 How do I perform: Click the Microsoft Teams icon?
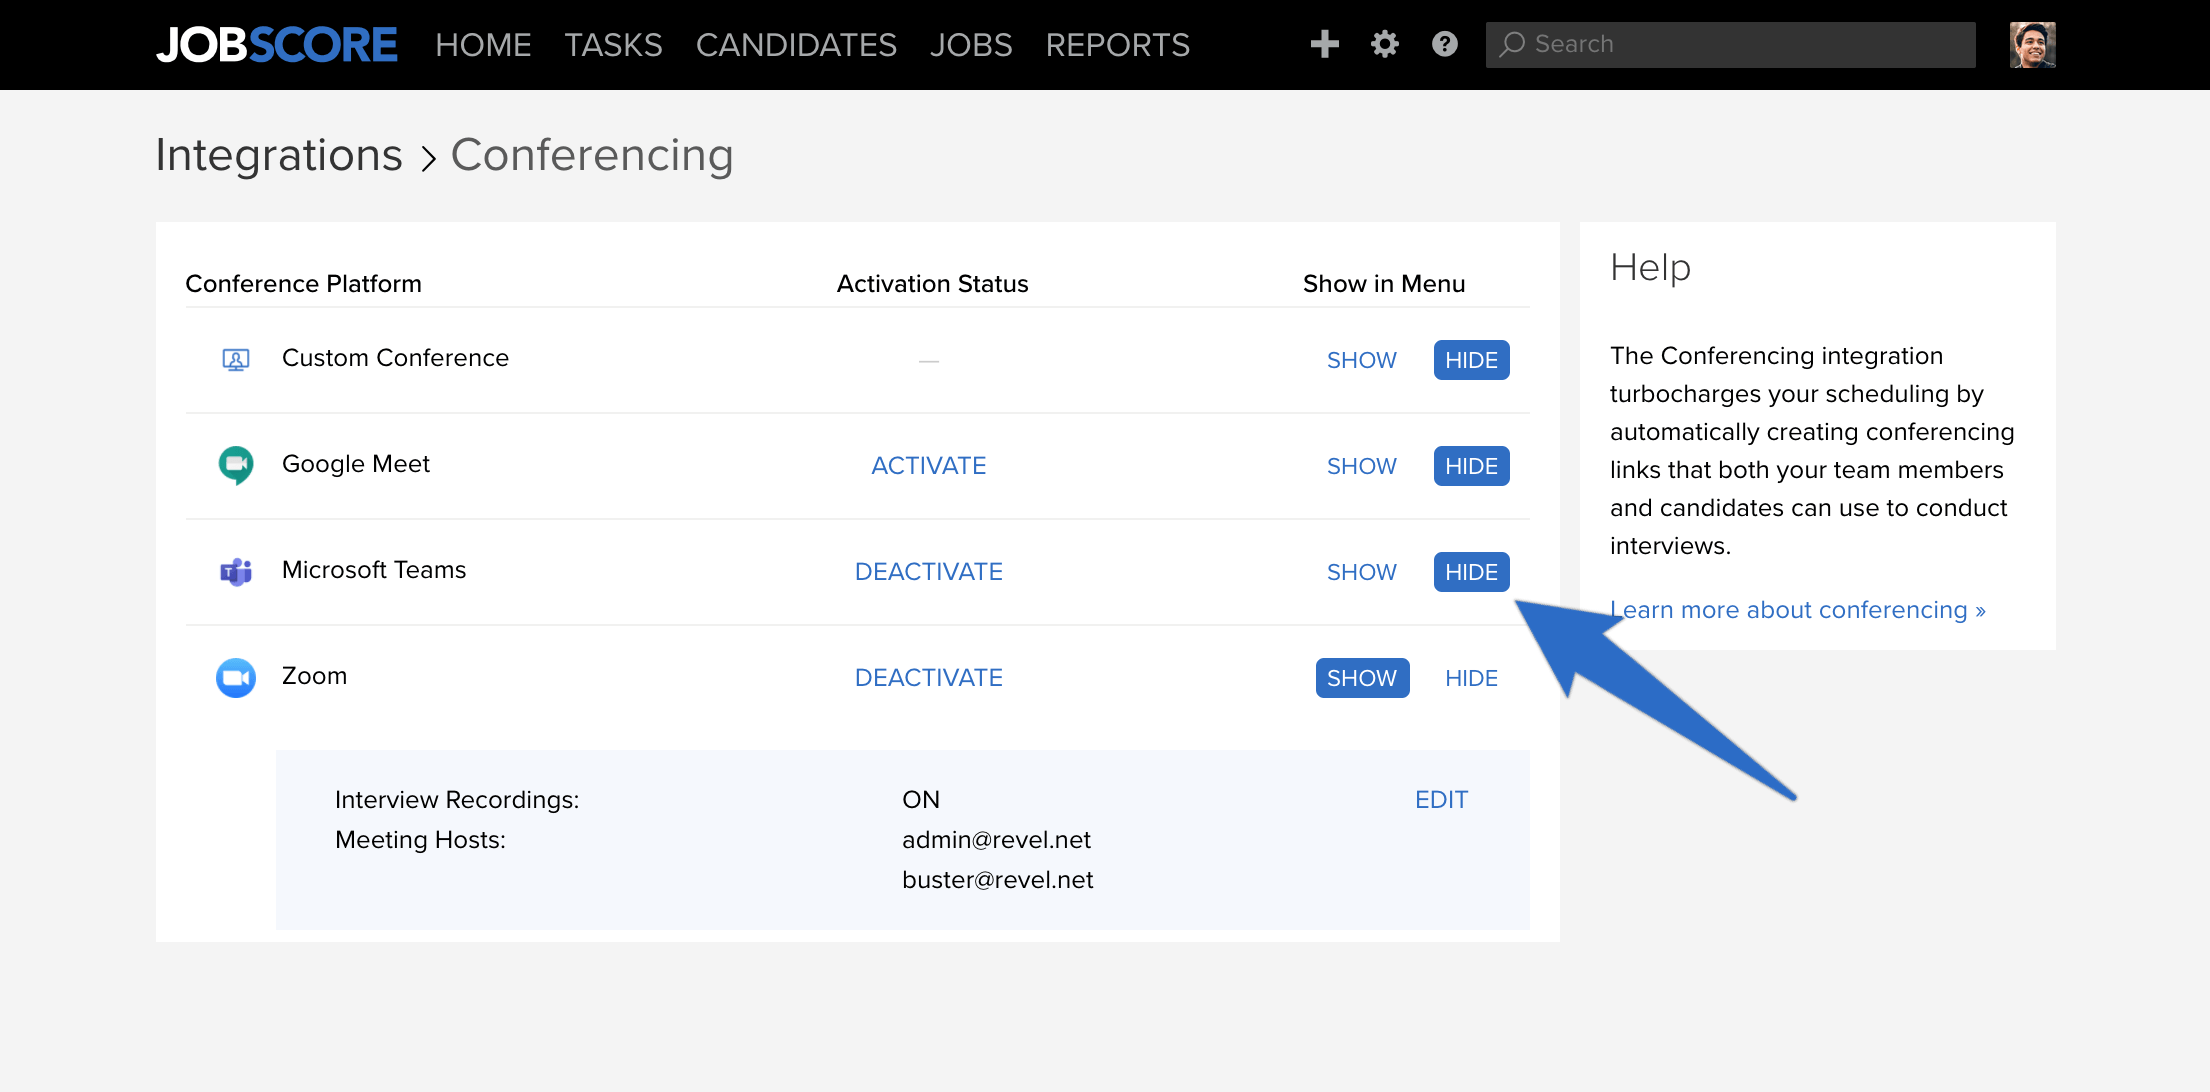(x=236, y=571)
